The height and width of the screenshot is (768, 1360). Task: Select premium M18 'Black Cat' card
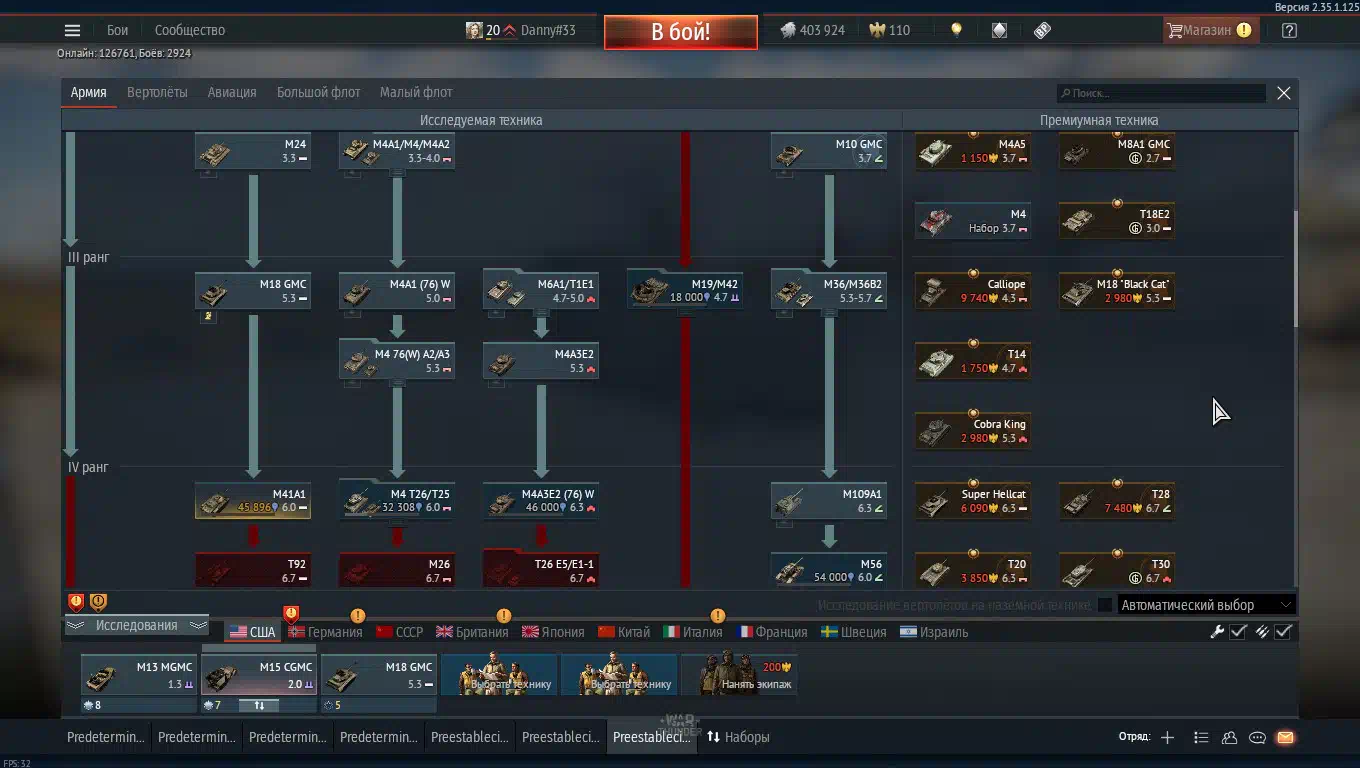point(1117,290)
